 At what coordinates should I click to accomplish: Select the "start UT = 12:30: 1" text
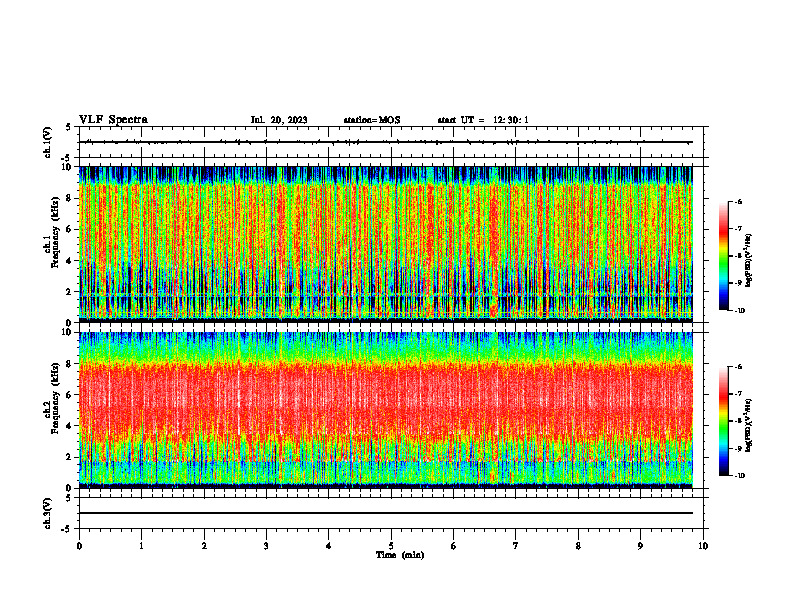click(x=483, y=120)
